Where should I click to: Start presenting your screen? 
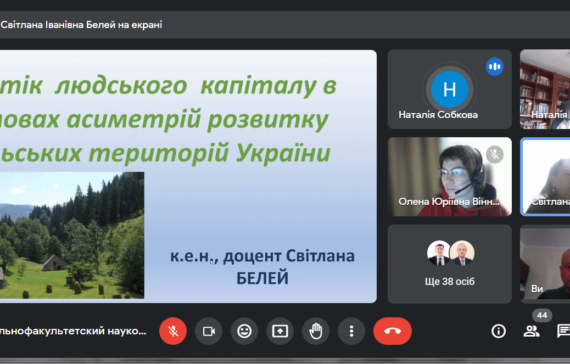tap(280, 331)
